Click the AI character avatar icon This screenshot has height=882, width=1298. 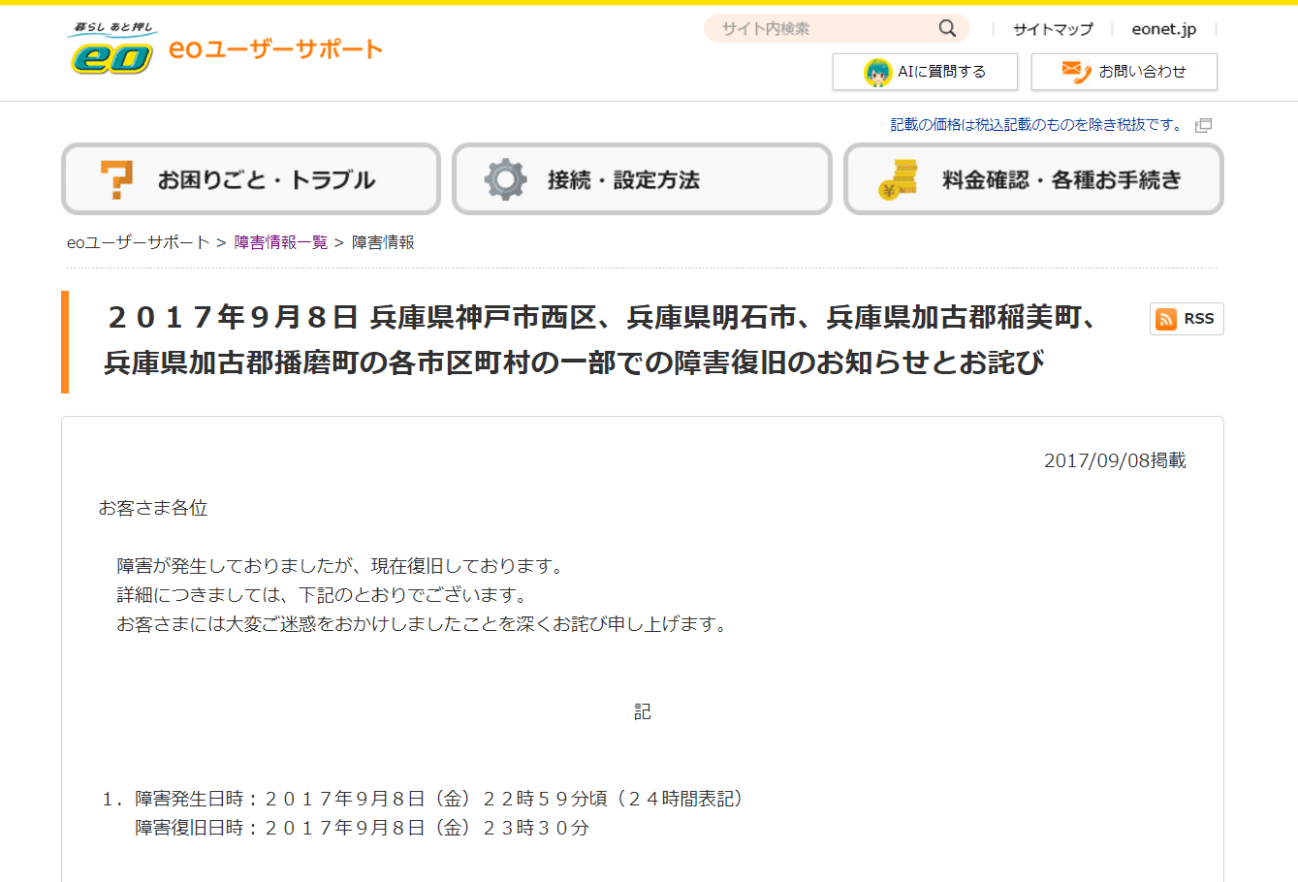pyautogui.click(x=878, y=72)
